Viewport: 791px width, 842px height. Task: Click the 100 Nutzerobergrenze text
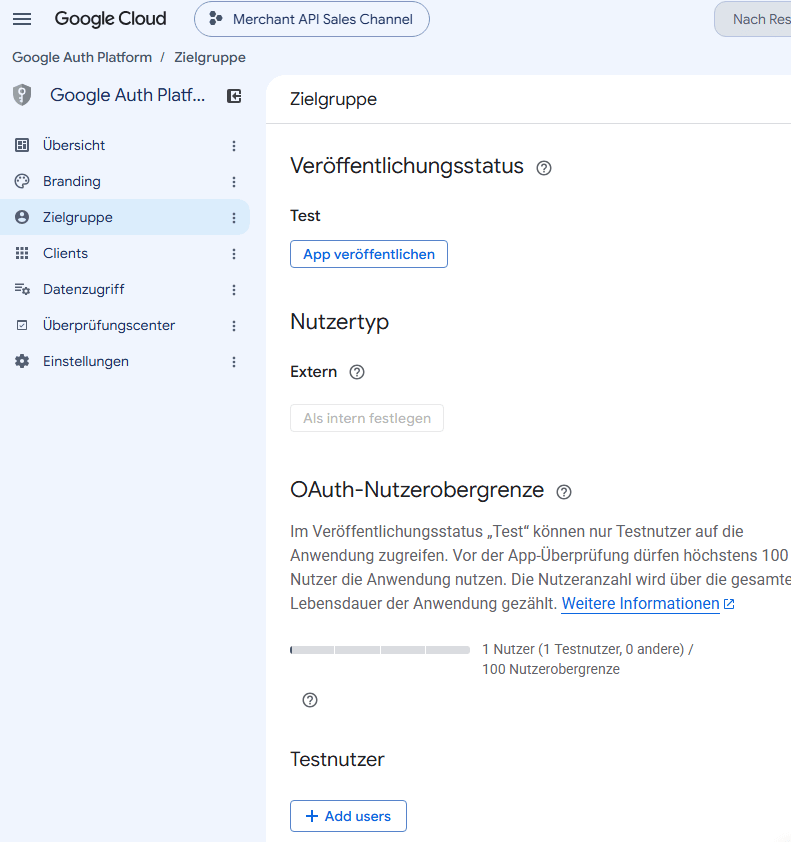coord(551,669)
